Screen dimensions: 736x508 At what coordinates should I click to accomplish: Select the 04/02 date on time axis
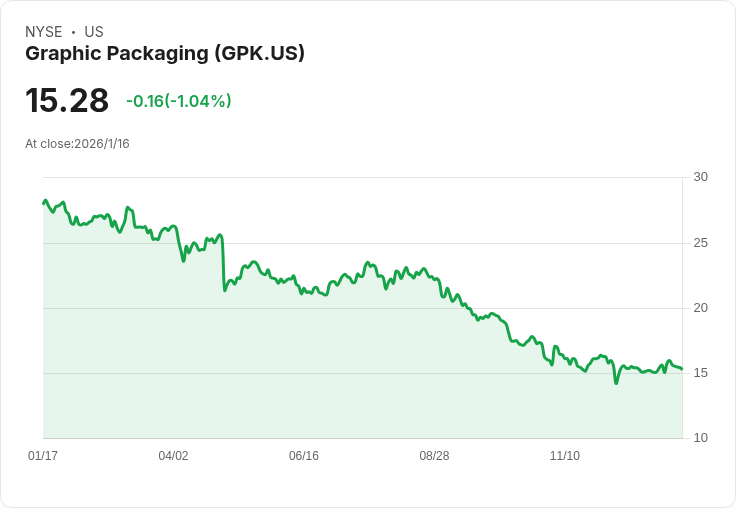click(x=173, y=456)
